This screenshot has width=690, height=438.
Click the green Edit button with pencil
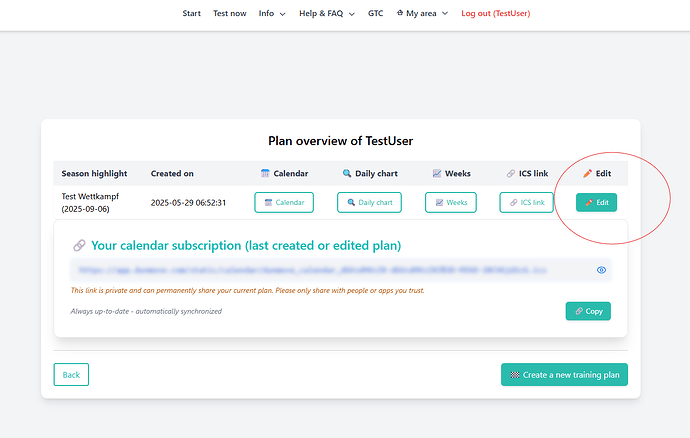click(597, 202)
